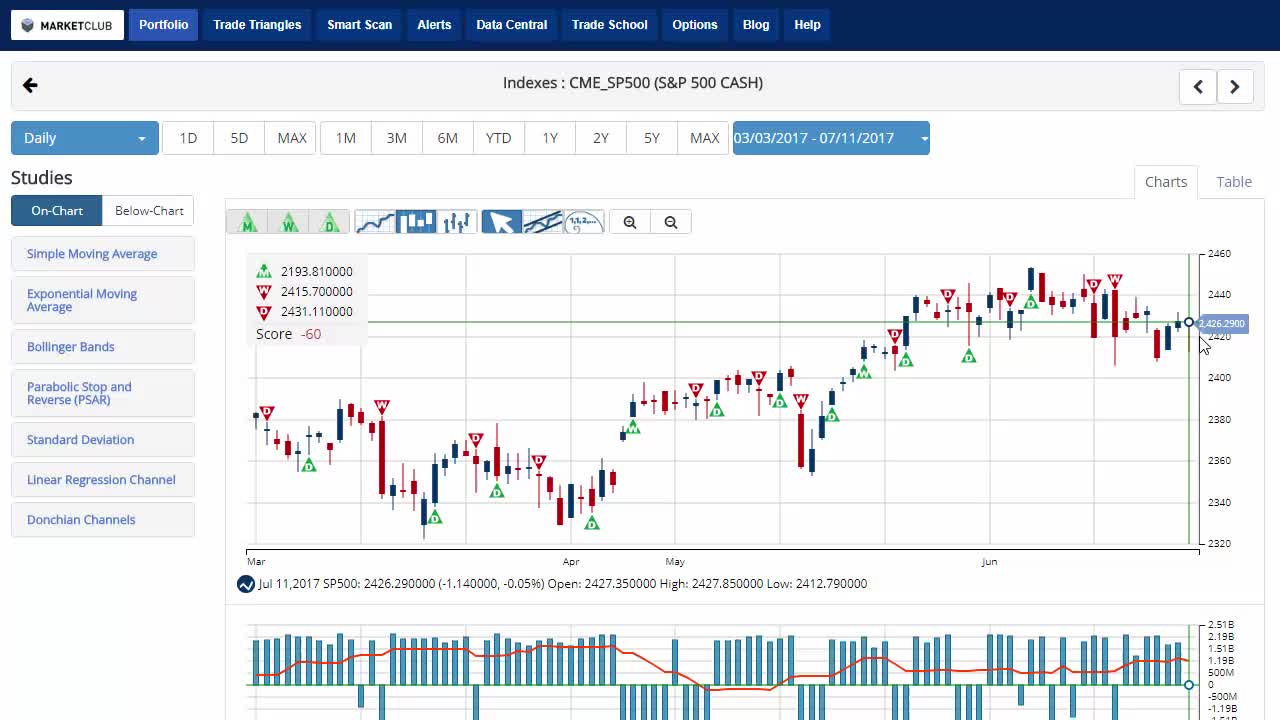This screenshot has width=1280, height=720.
Task: Go to previous symbol
Action: (x=1198, y=87)
